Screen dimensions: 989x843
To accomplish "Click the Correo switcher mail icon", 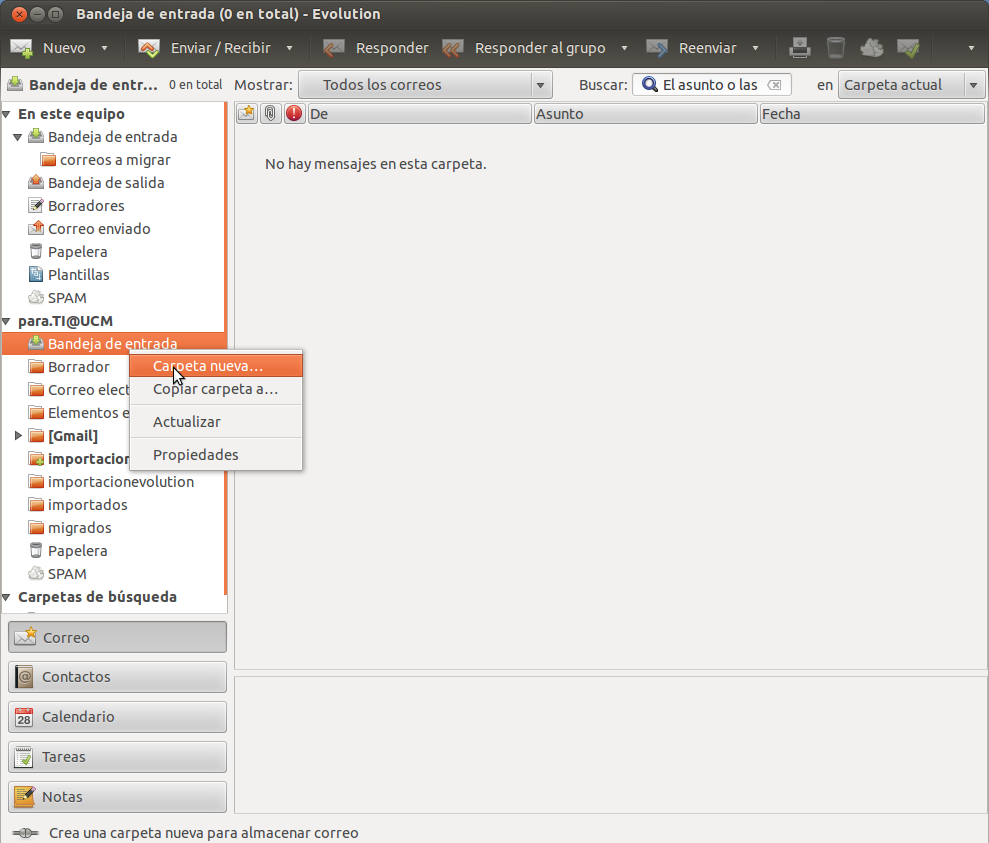I will [25, 637].
